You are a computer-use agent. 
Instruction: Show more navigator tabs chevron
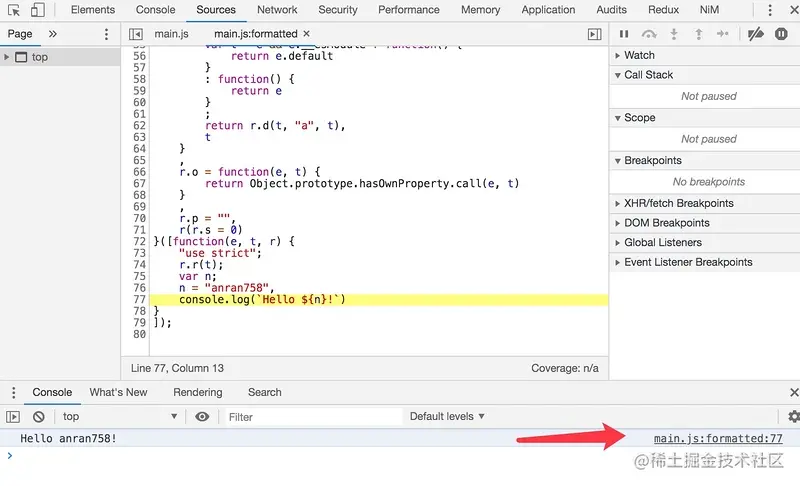pos(53,34)
